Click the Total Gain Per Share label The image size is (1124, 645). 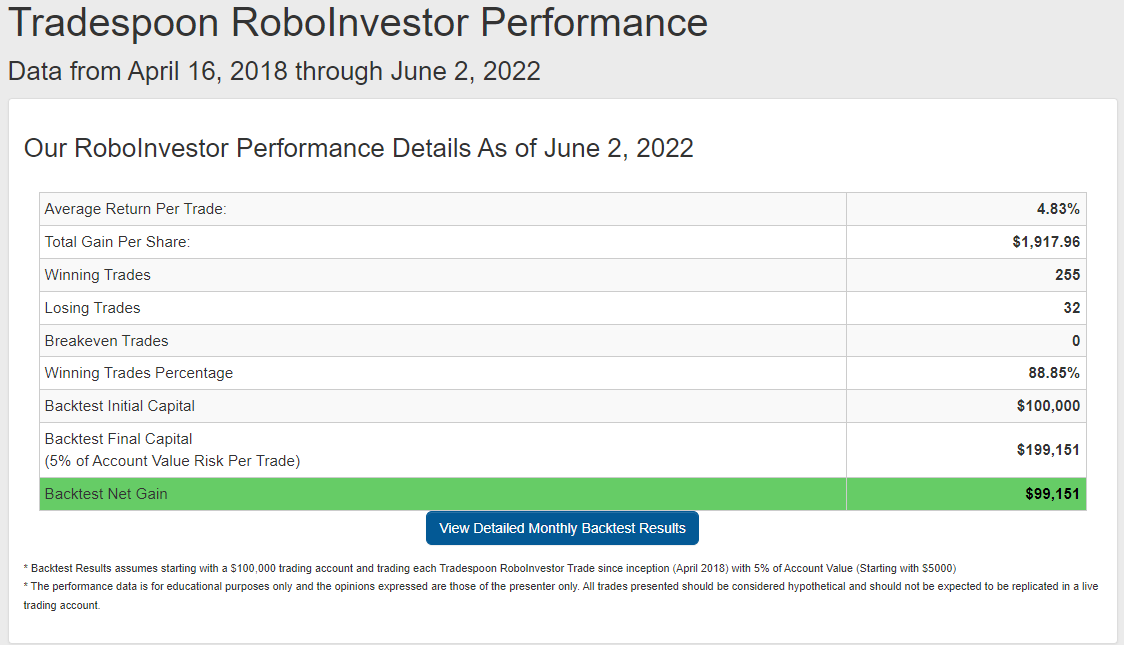click(117, 242)
